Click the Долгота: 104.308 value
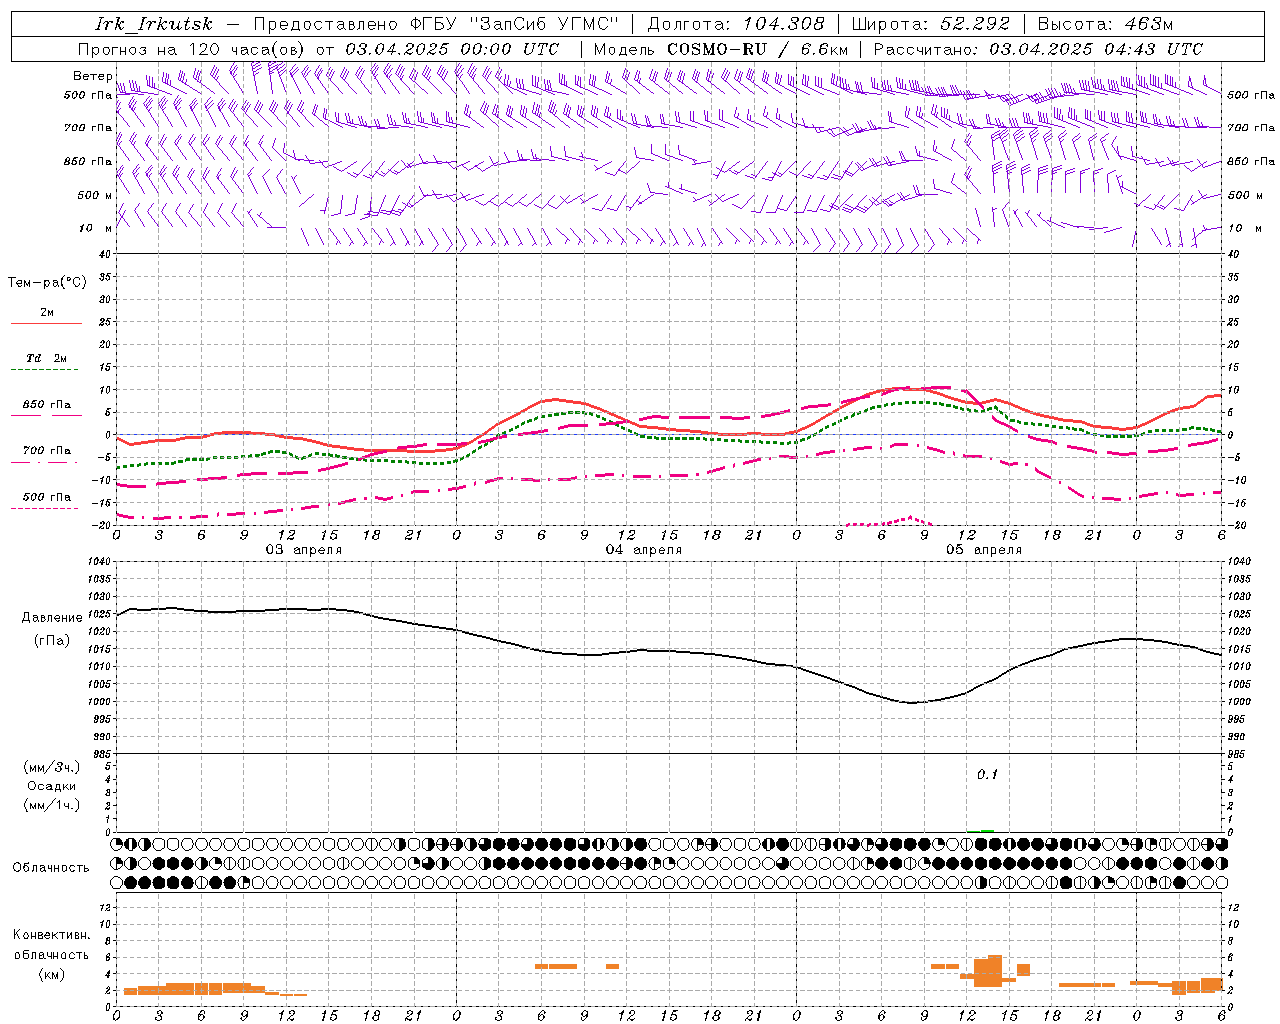The image size is (1280, 1024). pos(736,24)
